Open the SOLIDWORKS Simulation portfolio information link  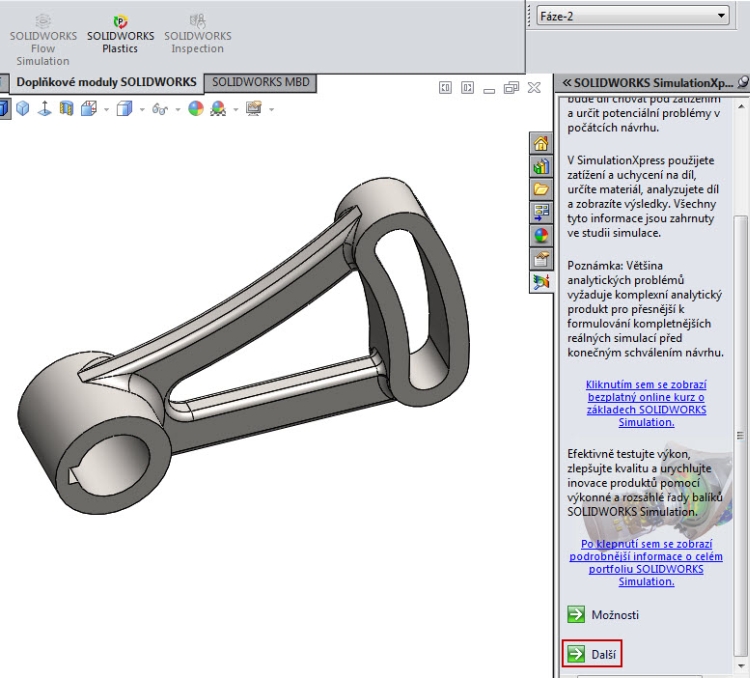pos(646,563)
